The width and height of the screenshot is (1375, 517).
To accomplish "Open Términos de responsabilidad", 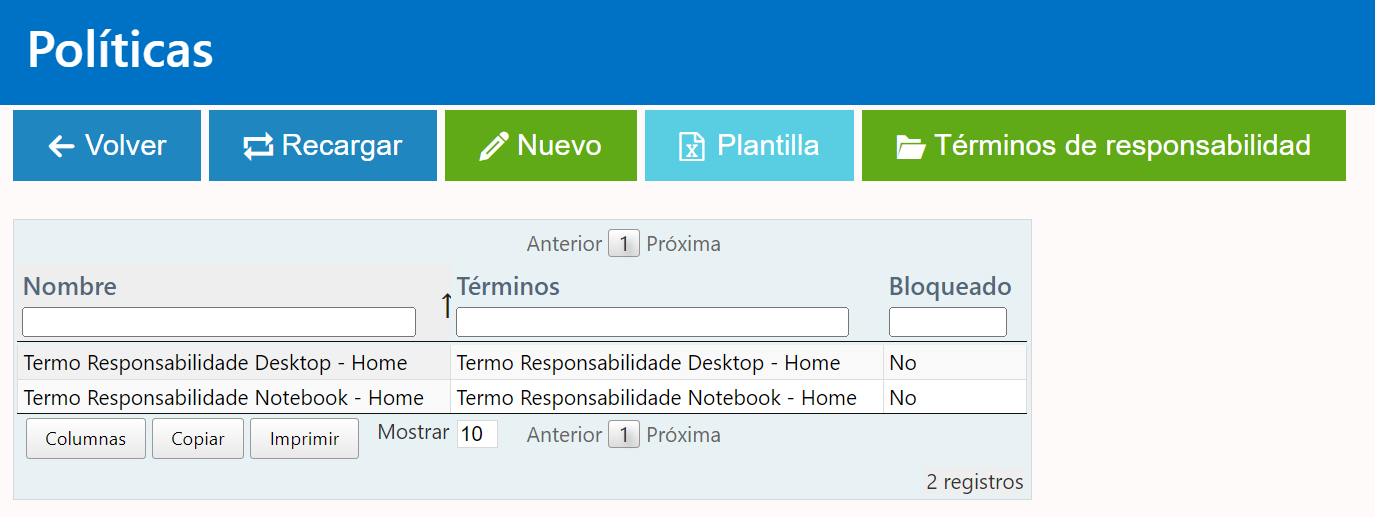I will point(1103,146).
